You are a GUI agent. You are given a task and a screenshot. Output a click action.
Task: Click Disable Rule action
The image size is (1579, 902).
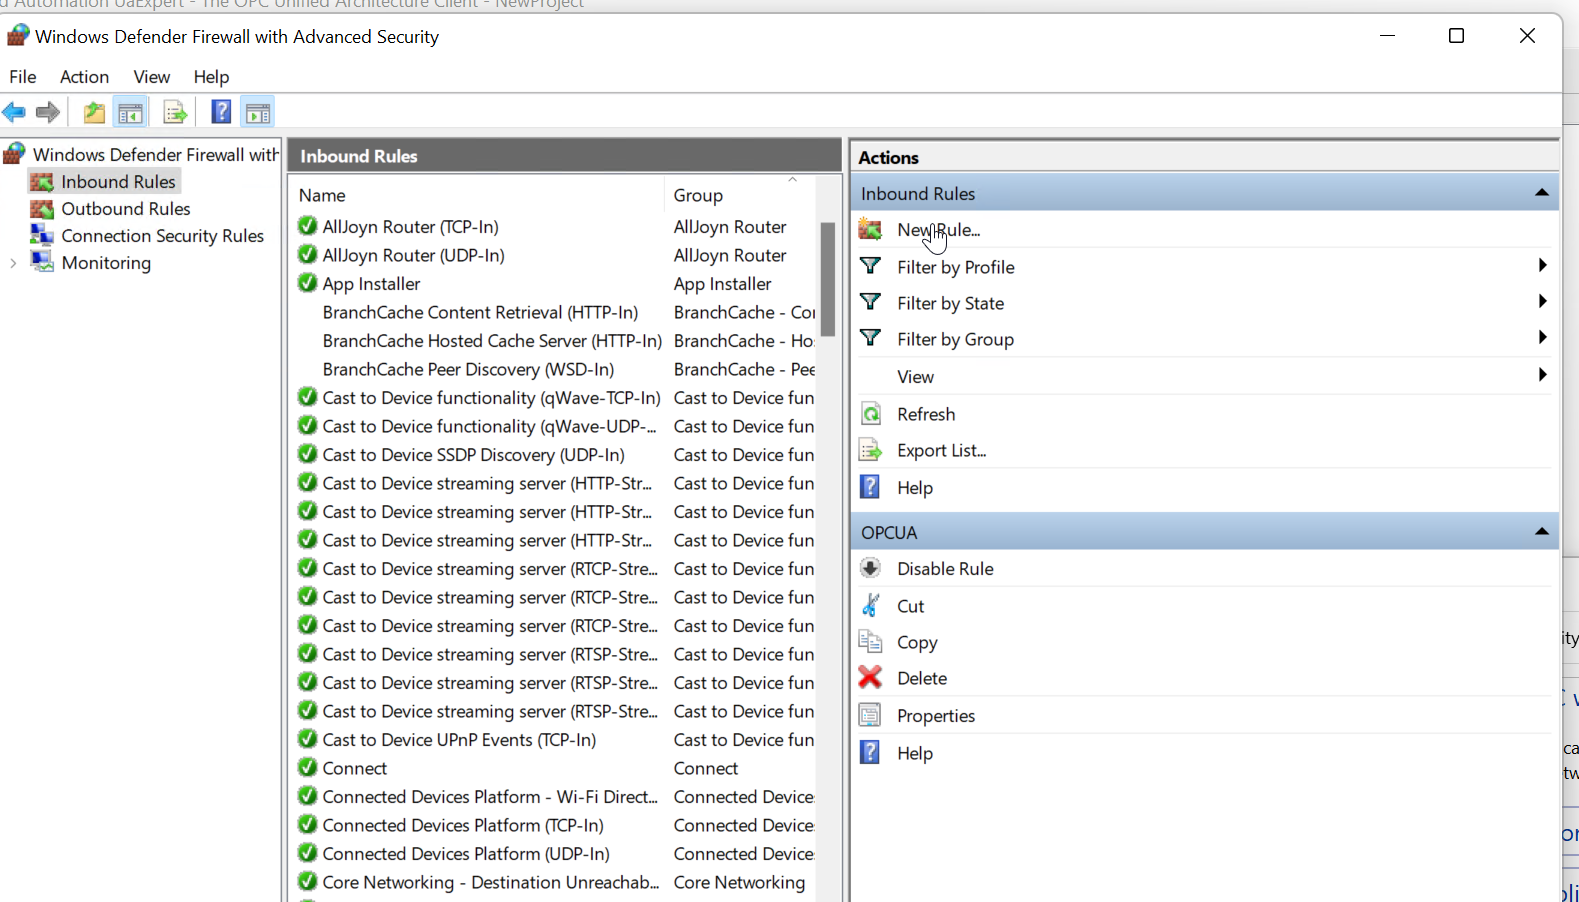coord(945,568)
